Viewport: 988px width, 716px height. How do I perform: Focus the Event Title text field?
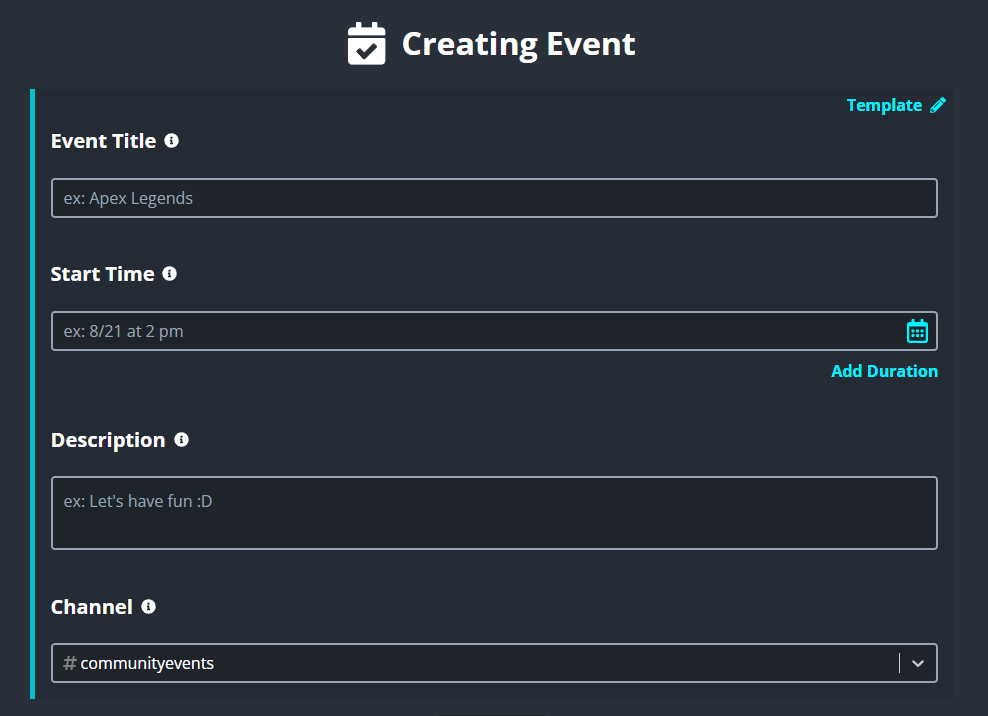tap(494, 198)
